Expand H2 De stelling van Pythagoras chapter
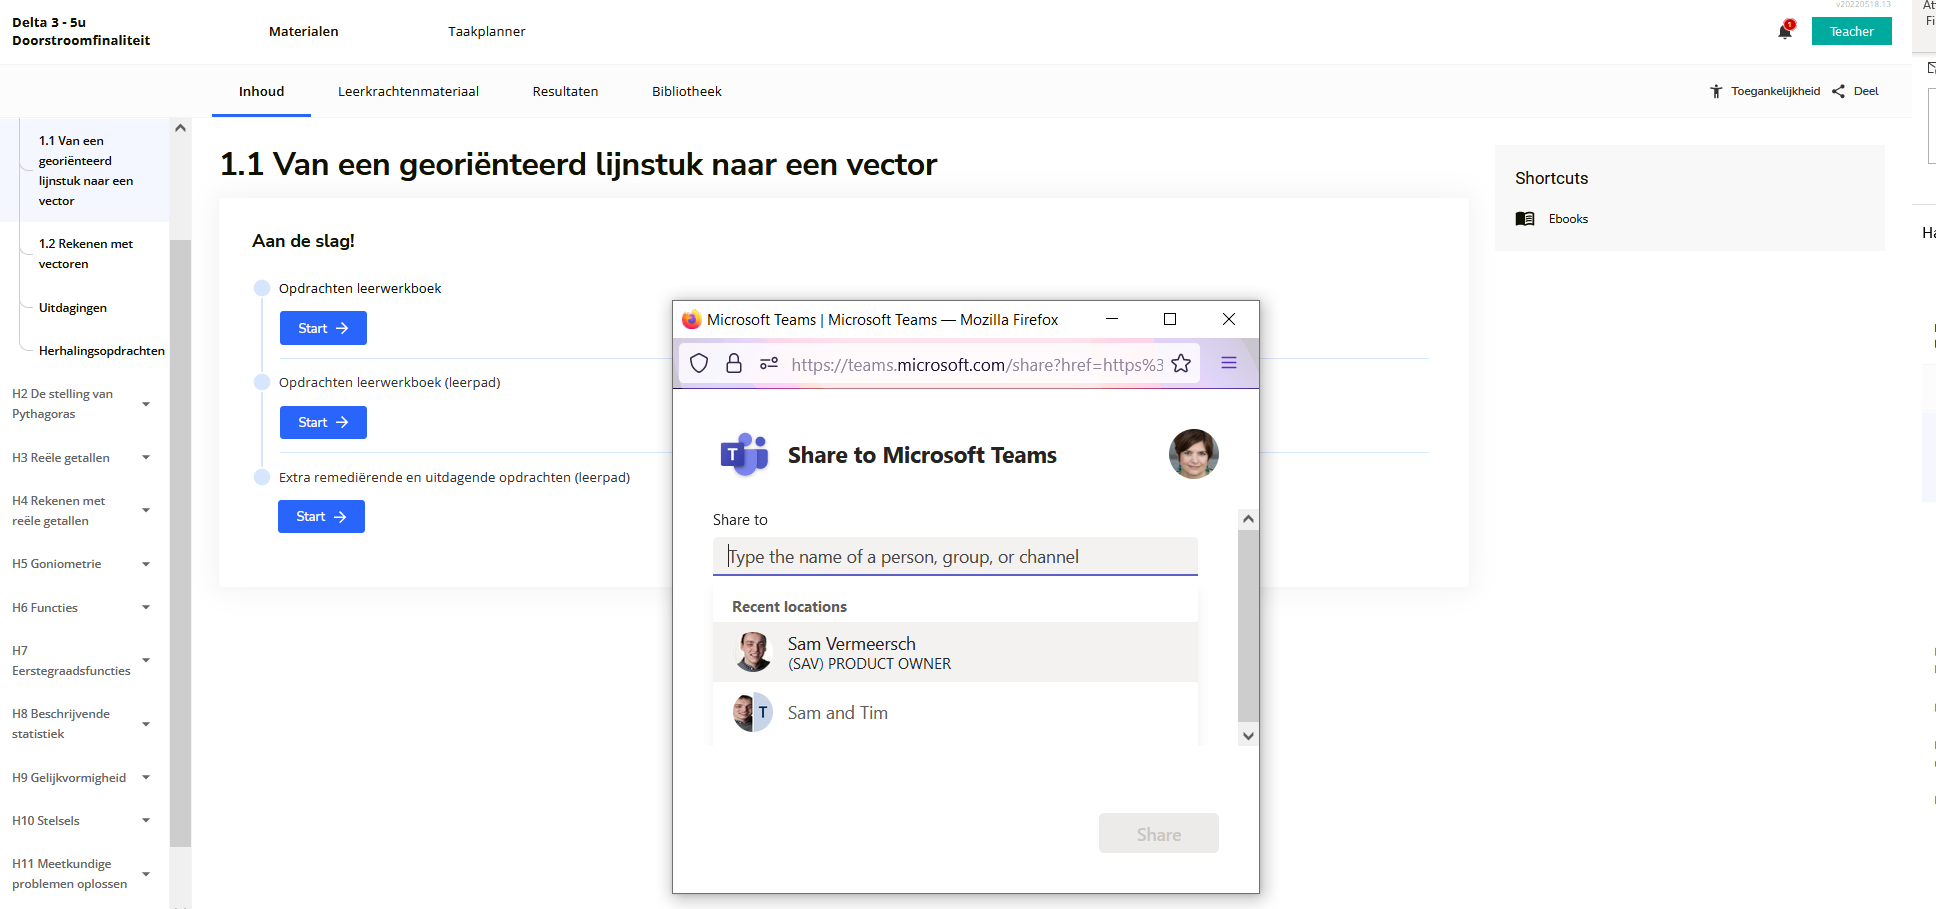 [x=146, y=404]
